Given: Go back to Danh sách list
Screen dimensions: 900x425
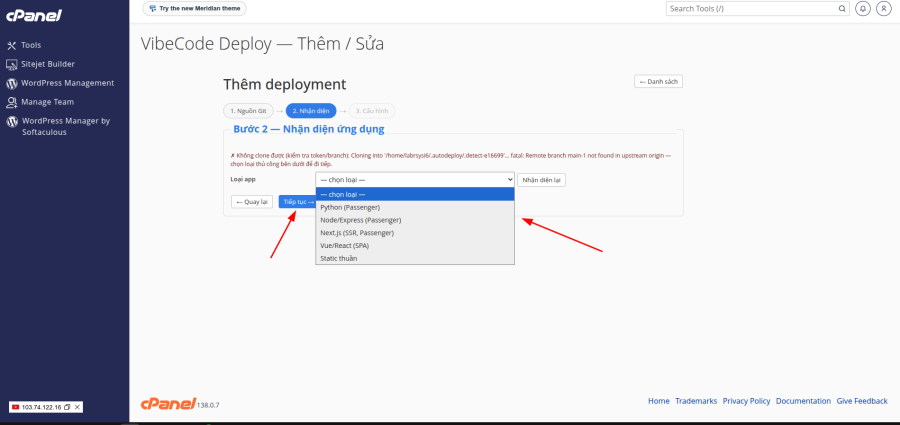Looking at the screenshot, I should pyautogui.click(x=658, y=82).
